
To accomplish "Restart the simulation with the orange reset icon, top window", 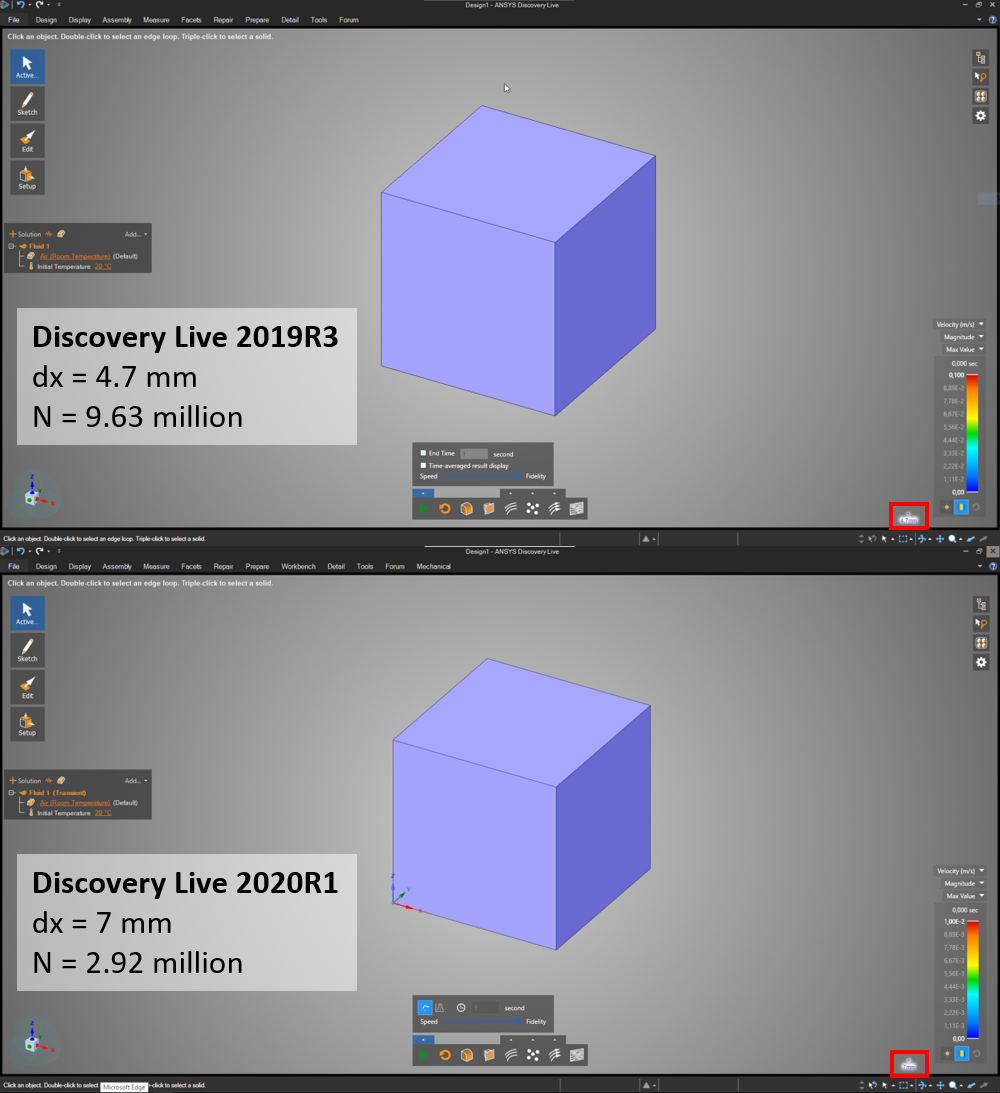I will coord(445,509).
